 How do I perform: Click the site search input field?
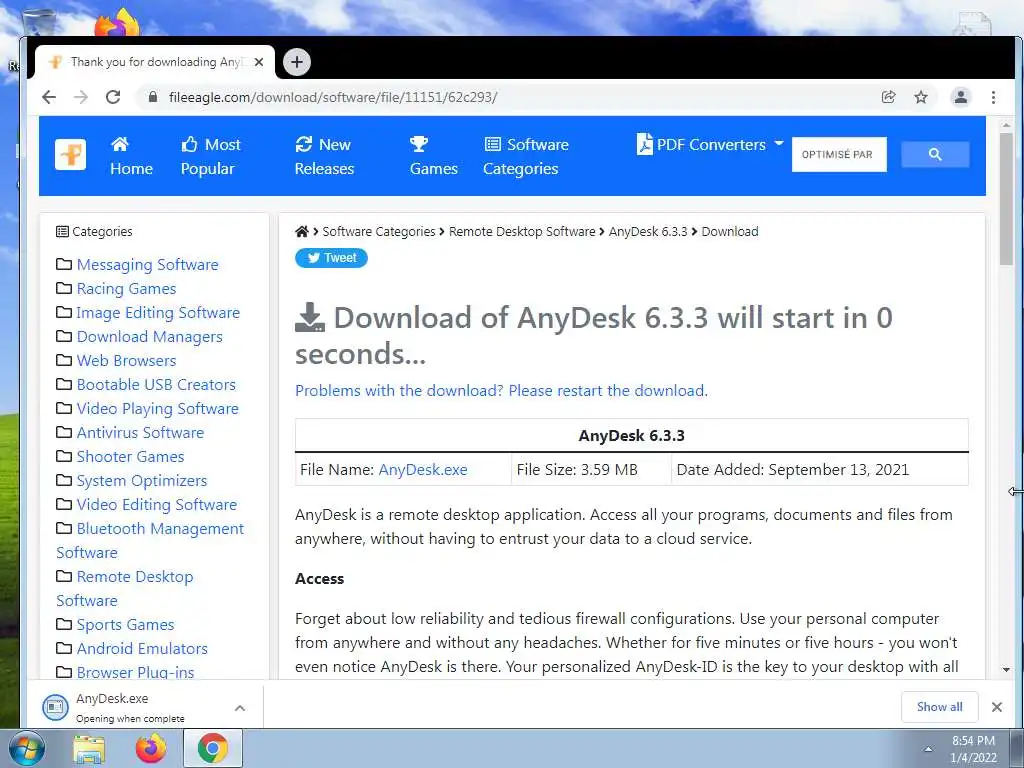(x=839, y=155)
